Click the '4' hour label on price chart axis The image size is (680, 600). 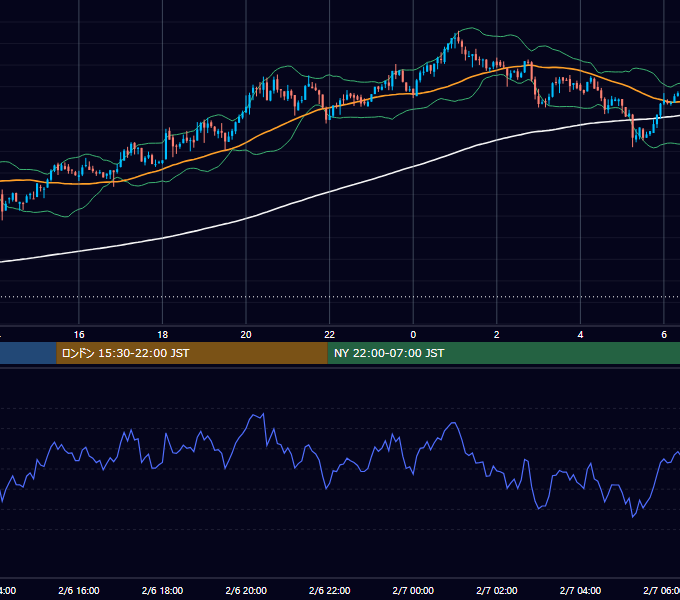click(580, 335)
